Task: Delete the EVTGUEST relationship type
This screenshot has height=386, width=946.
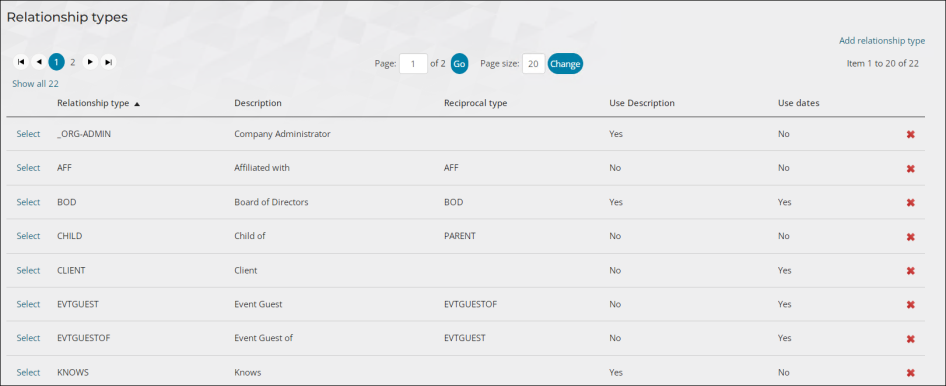Action: point(910,305)
